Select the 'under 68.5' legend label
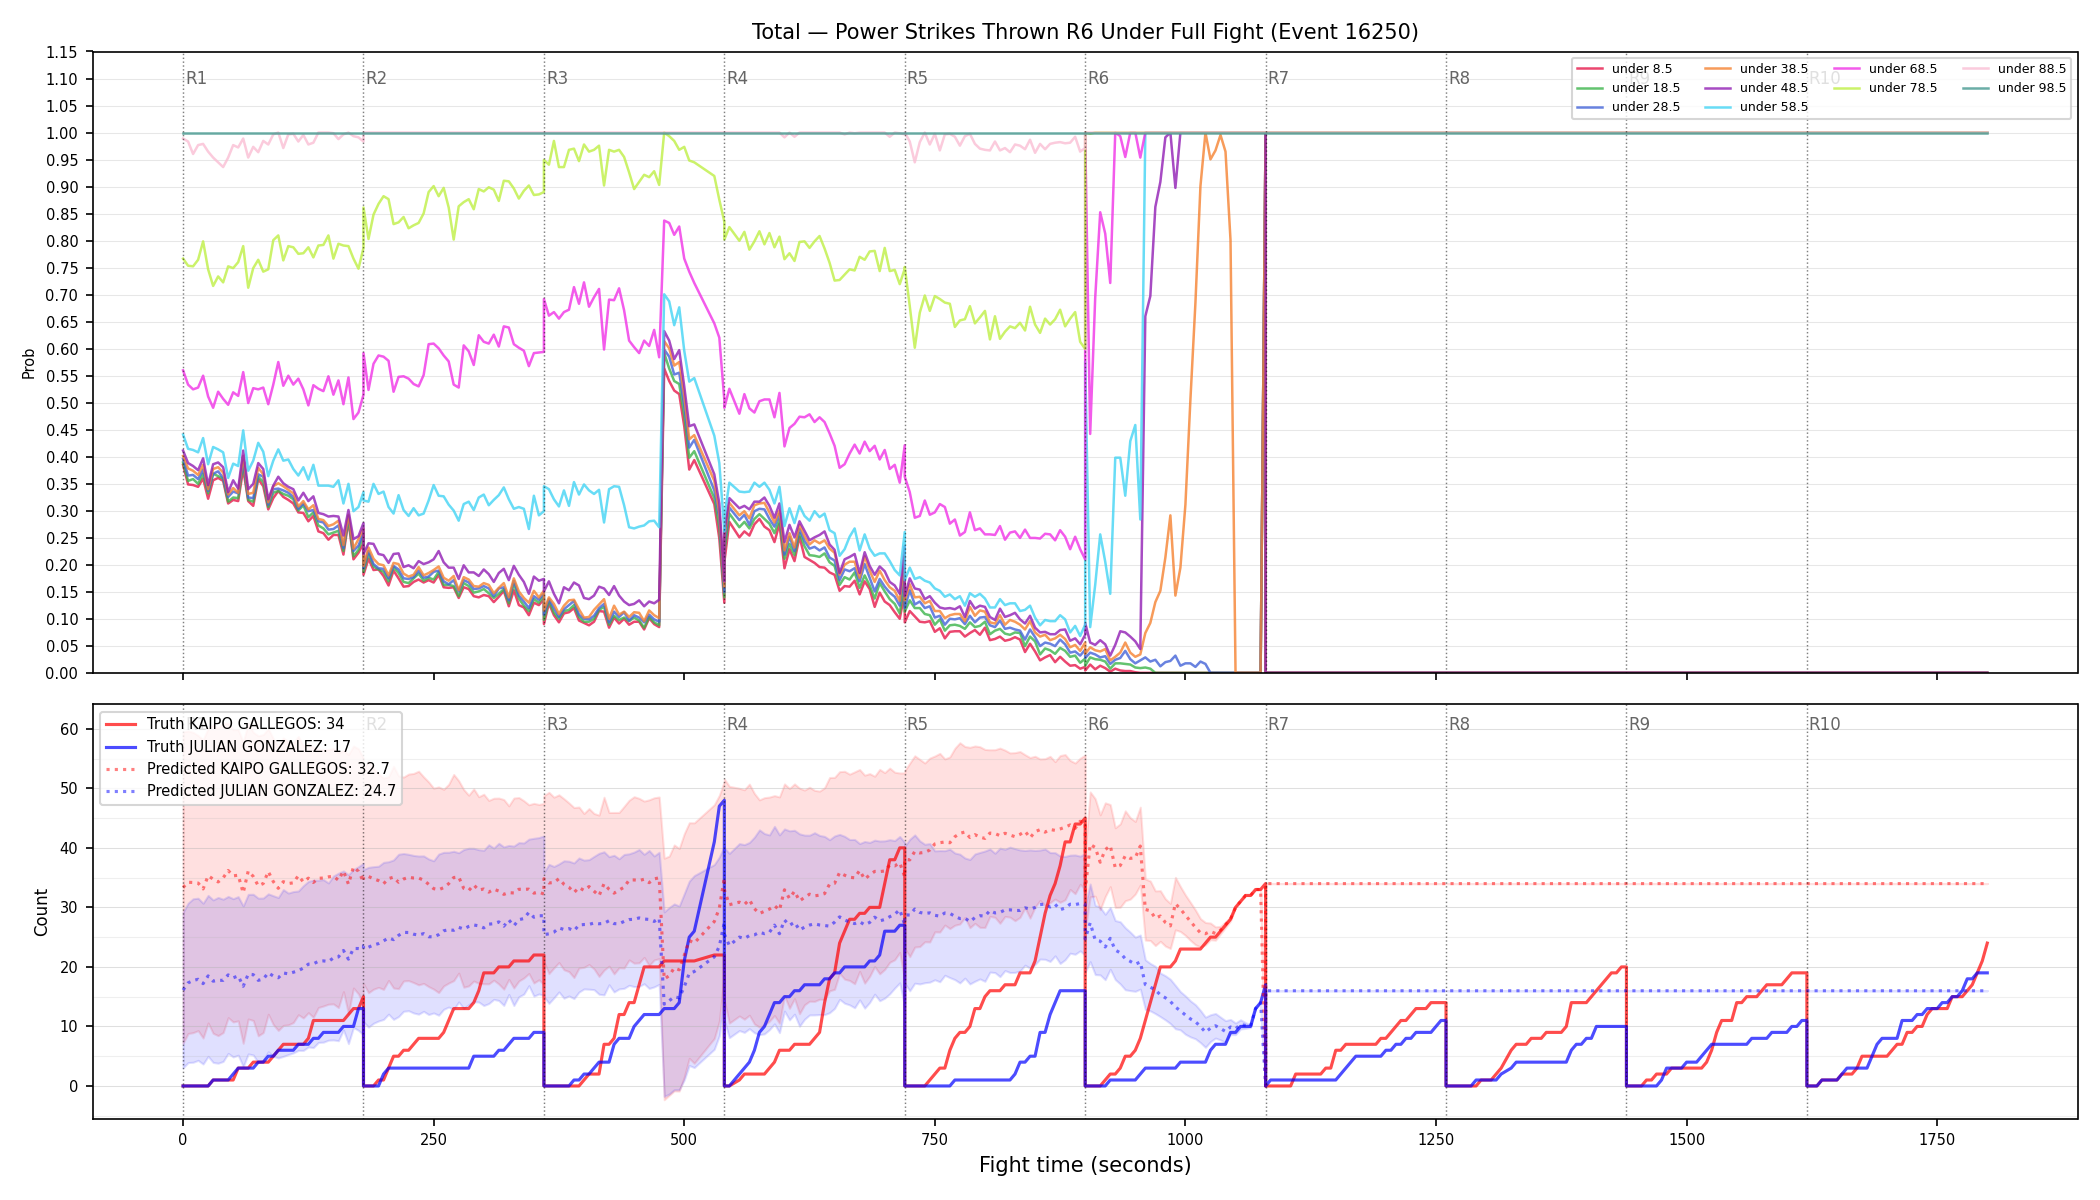Viewport: 2100px width, 1200px height. 1902,69
